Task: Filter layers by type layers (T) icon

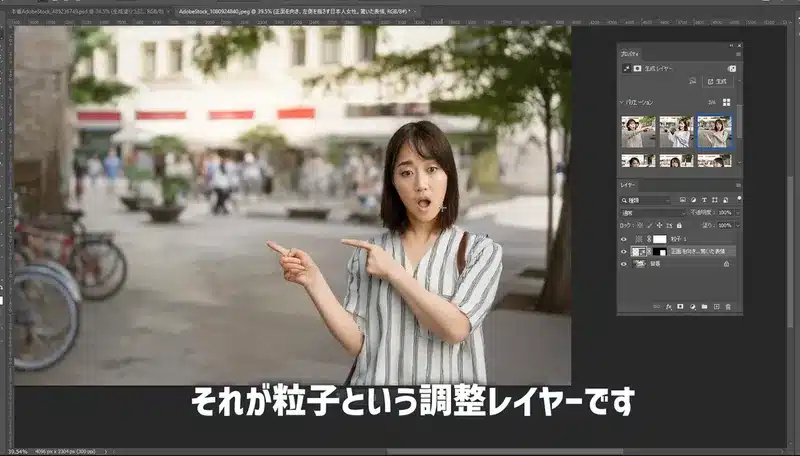Action: pyautogui.click(x=704, y=199)
